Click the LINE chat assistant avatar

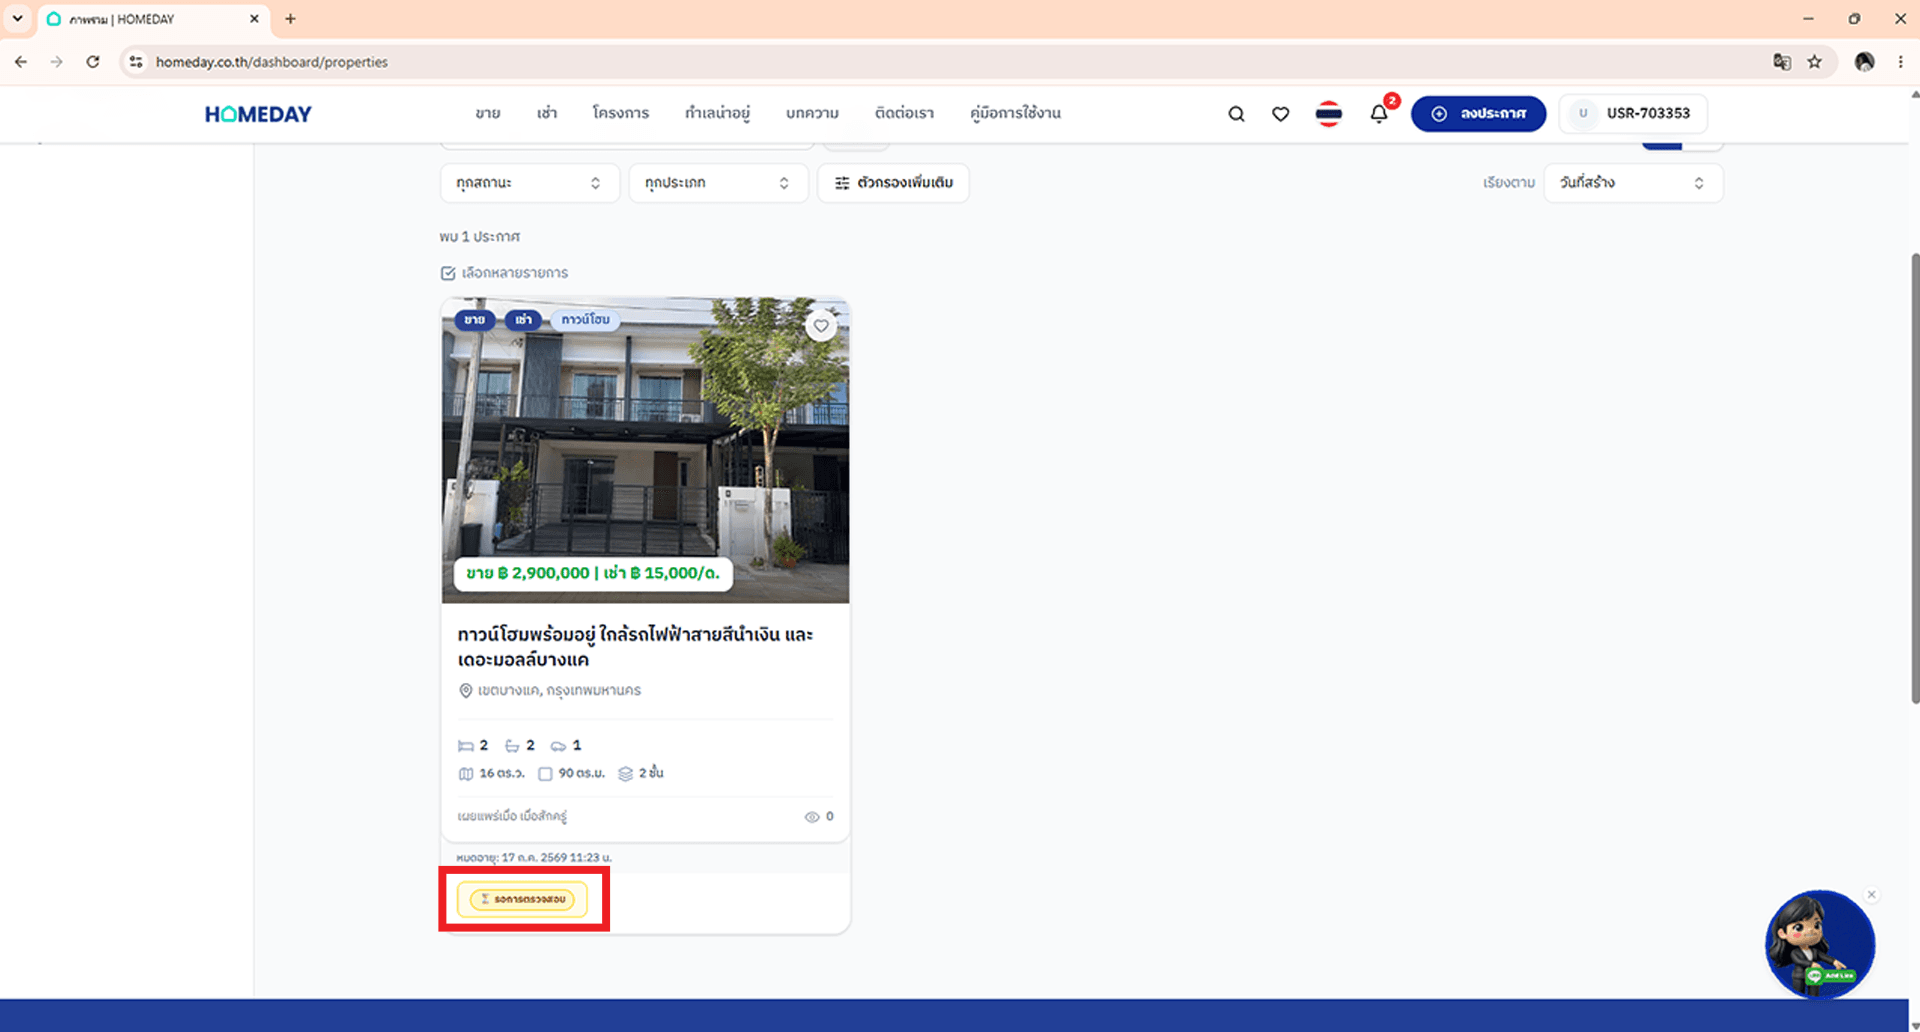coord(1820,945)
